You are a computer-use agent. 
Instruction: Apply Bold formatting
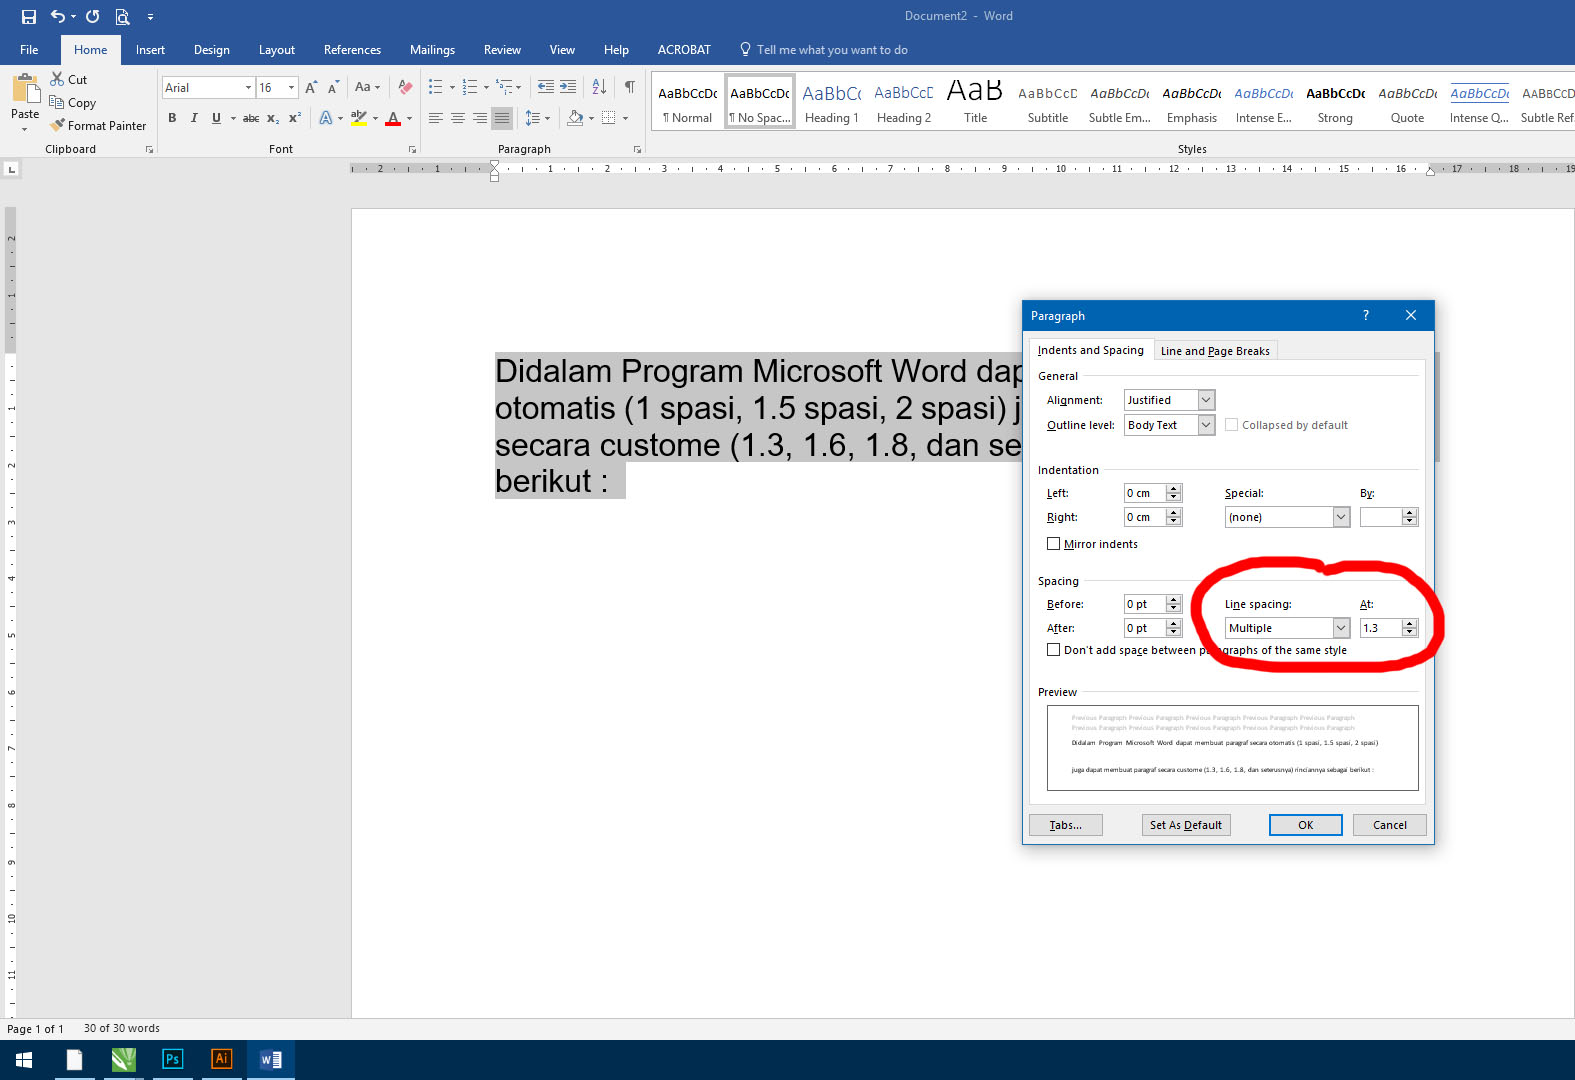(172, 118)
